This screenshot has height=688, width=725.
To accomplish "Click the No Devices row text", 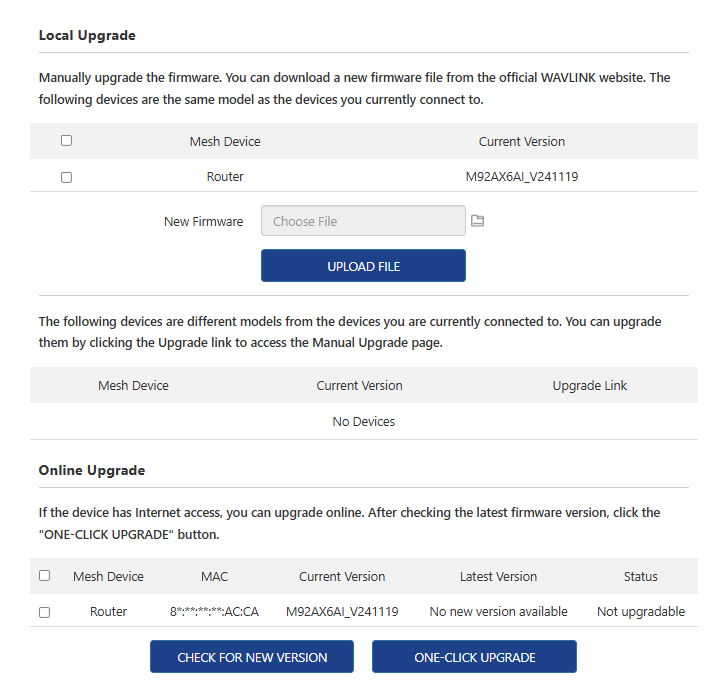I will [x=363, y=421].
